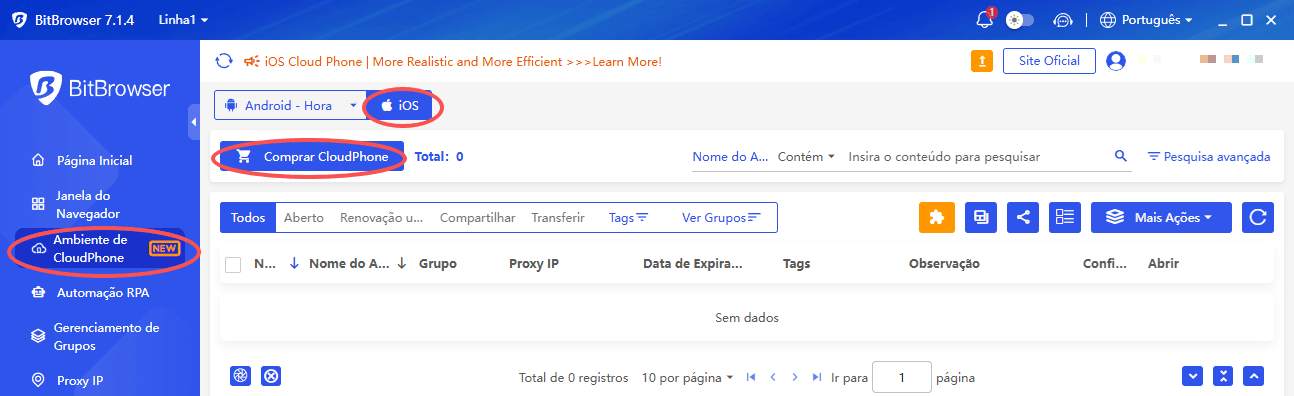This screenshot has width=1294, height=396.
Task: Click the Data de Expira... column header
Action: (693, 264)
